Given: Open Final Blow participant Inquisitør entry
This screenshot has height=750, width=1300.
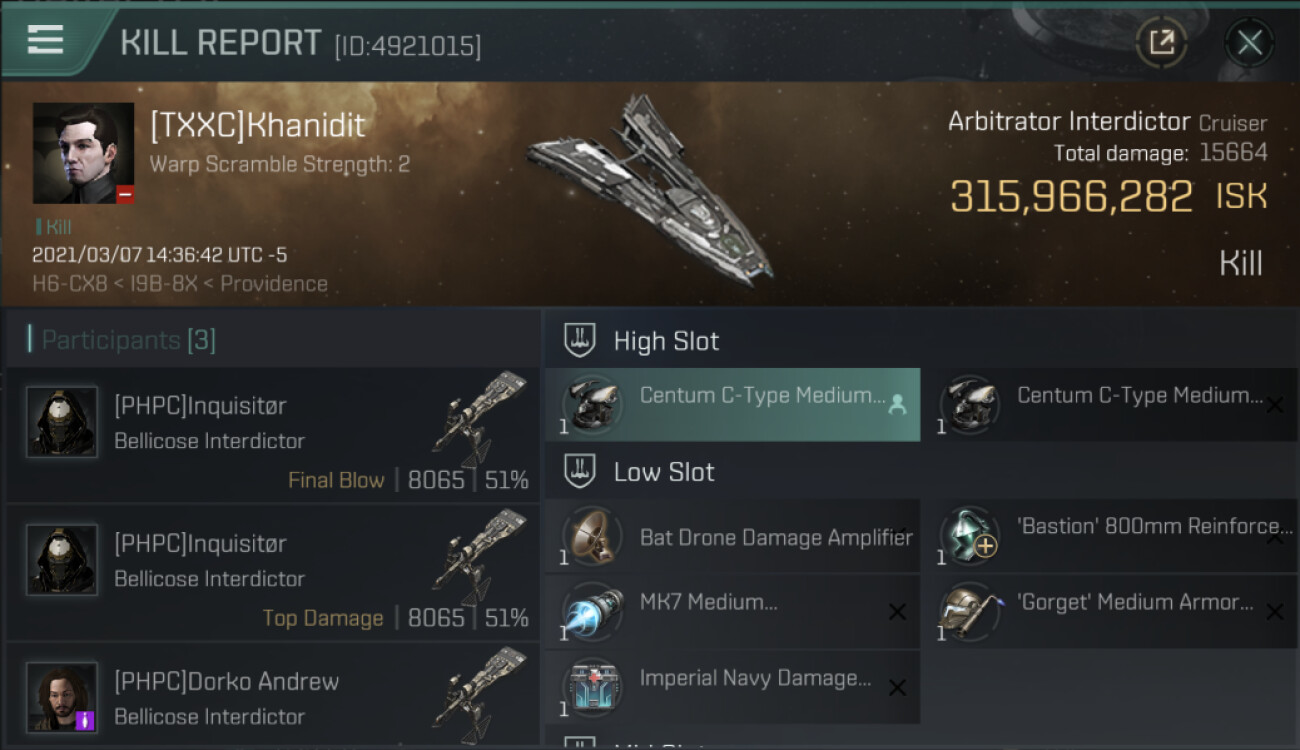Looking at the screenshot, I should [272, 435].
